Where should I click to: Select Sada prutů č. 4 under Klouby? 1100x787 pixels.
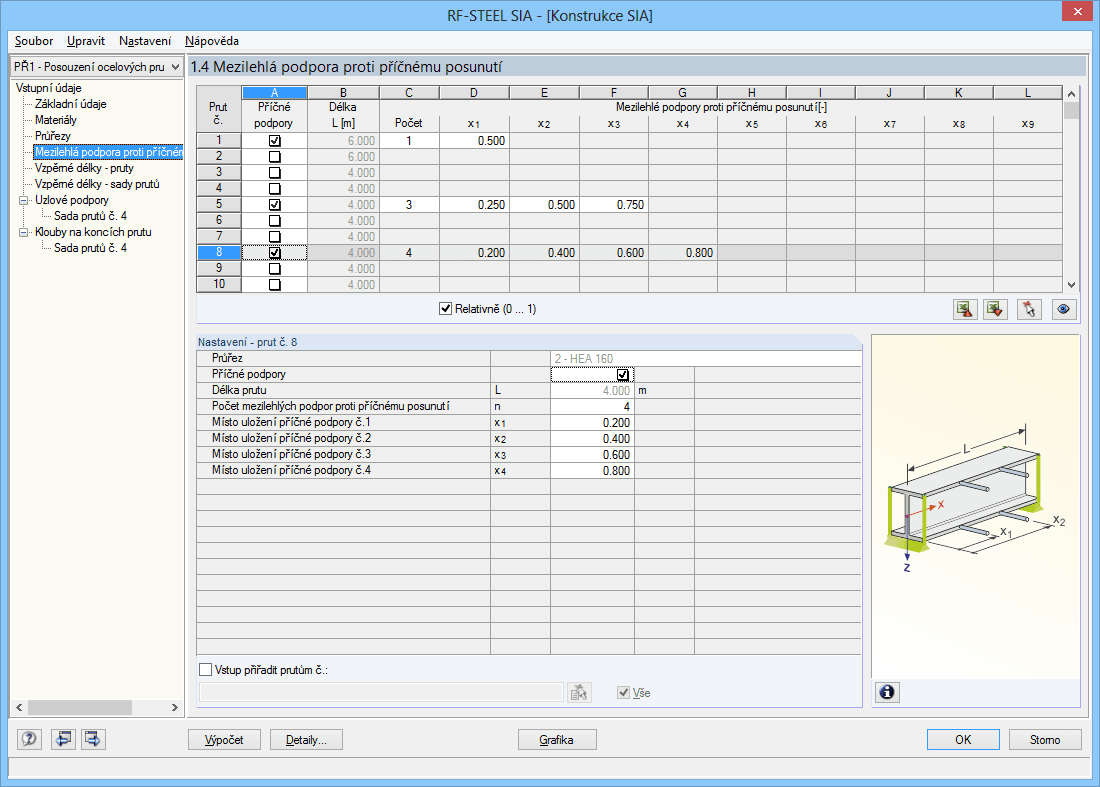pos(90,248)
